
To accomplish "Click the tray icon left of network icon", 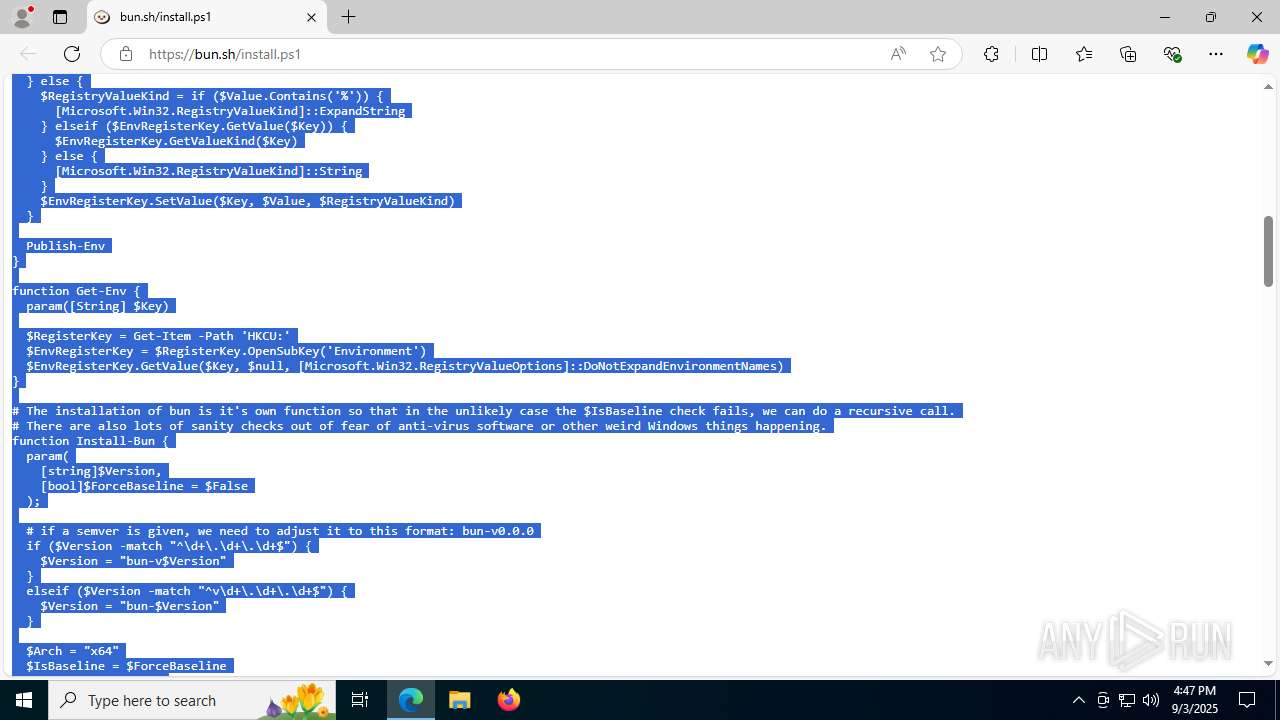I will [1103, 700].
